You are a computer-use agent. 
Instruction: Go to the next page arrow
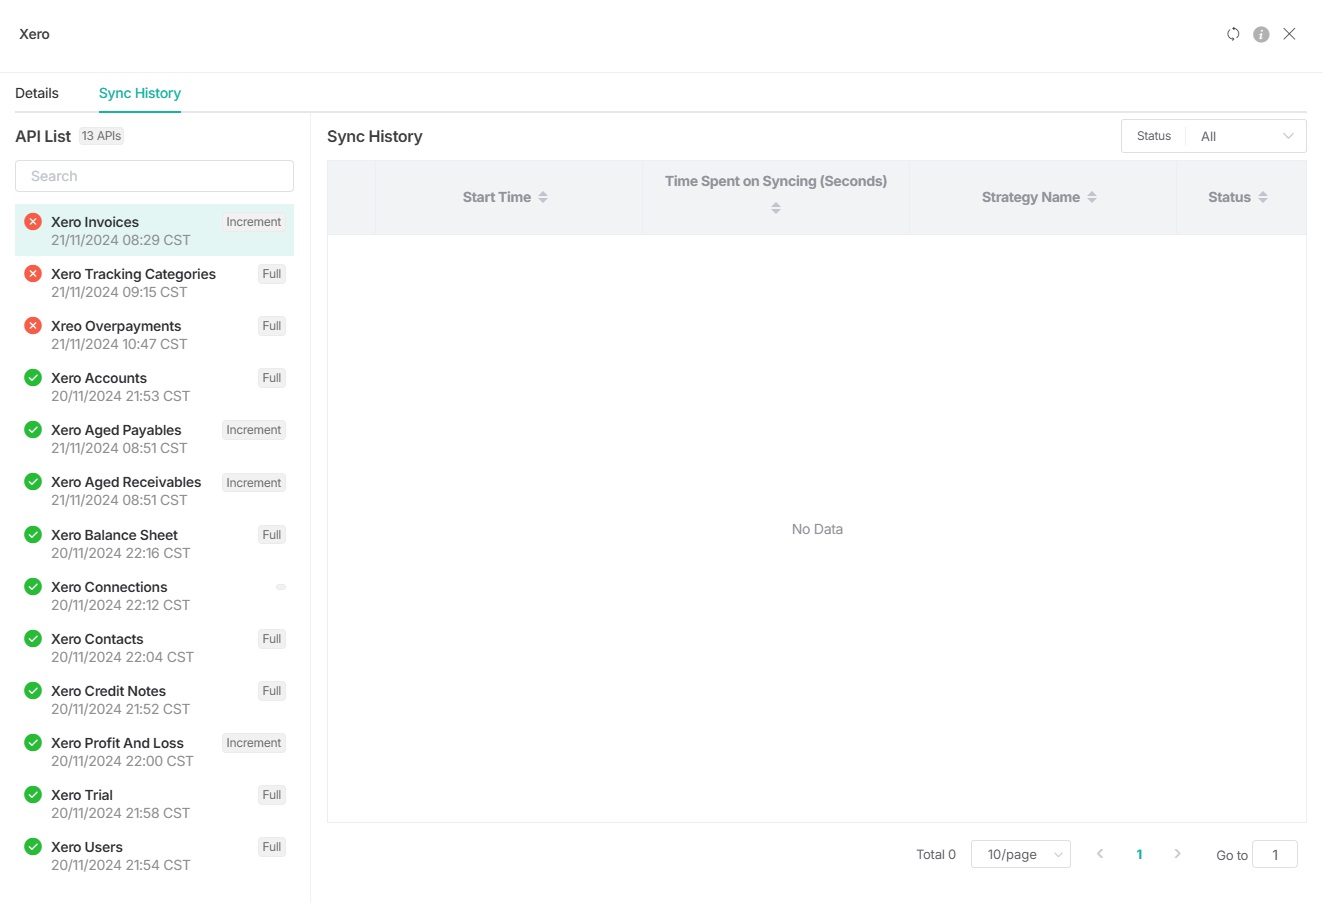[x=1177, y=854]
